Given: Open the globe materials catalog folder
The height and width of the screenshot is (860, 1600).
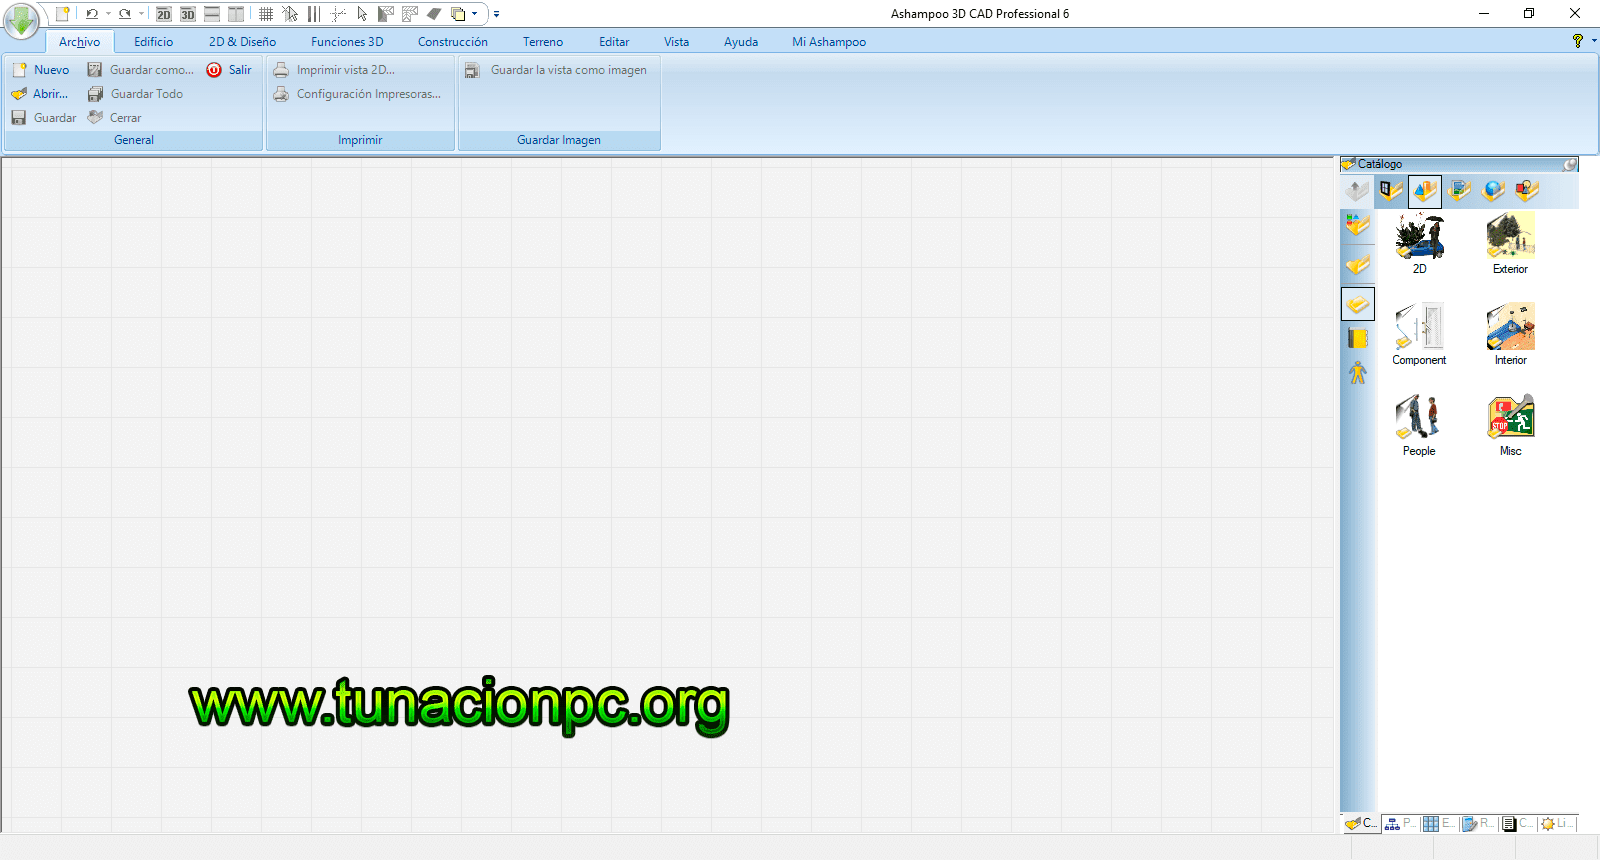Looking at the screenshot, I should tap(1493, 190).
